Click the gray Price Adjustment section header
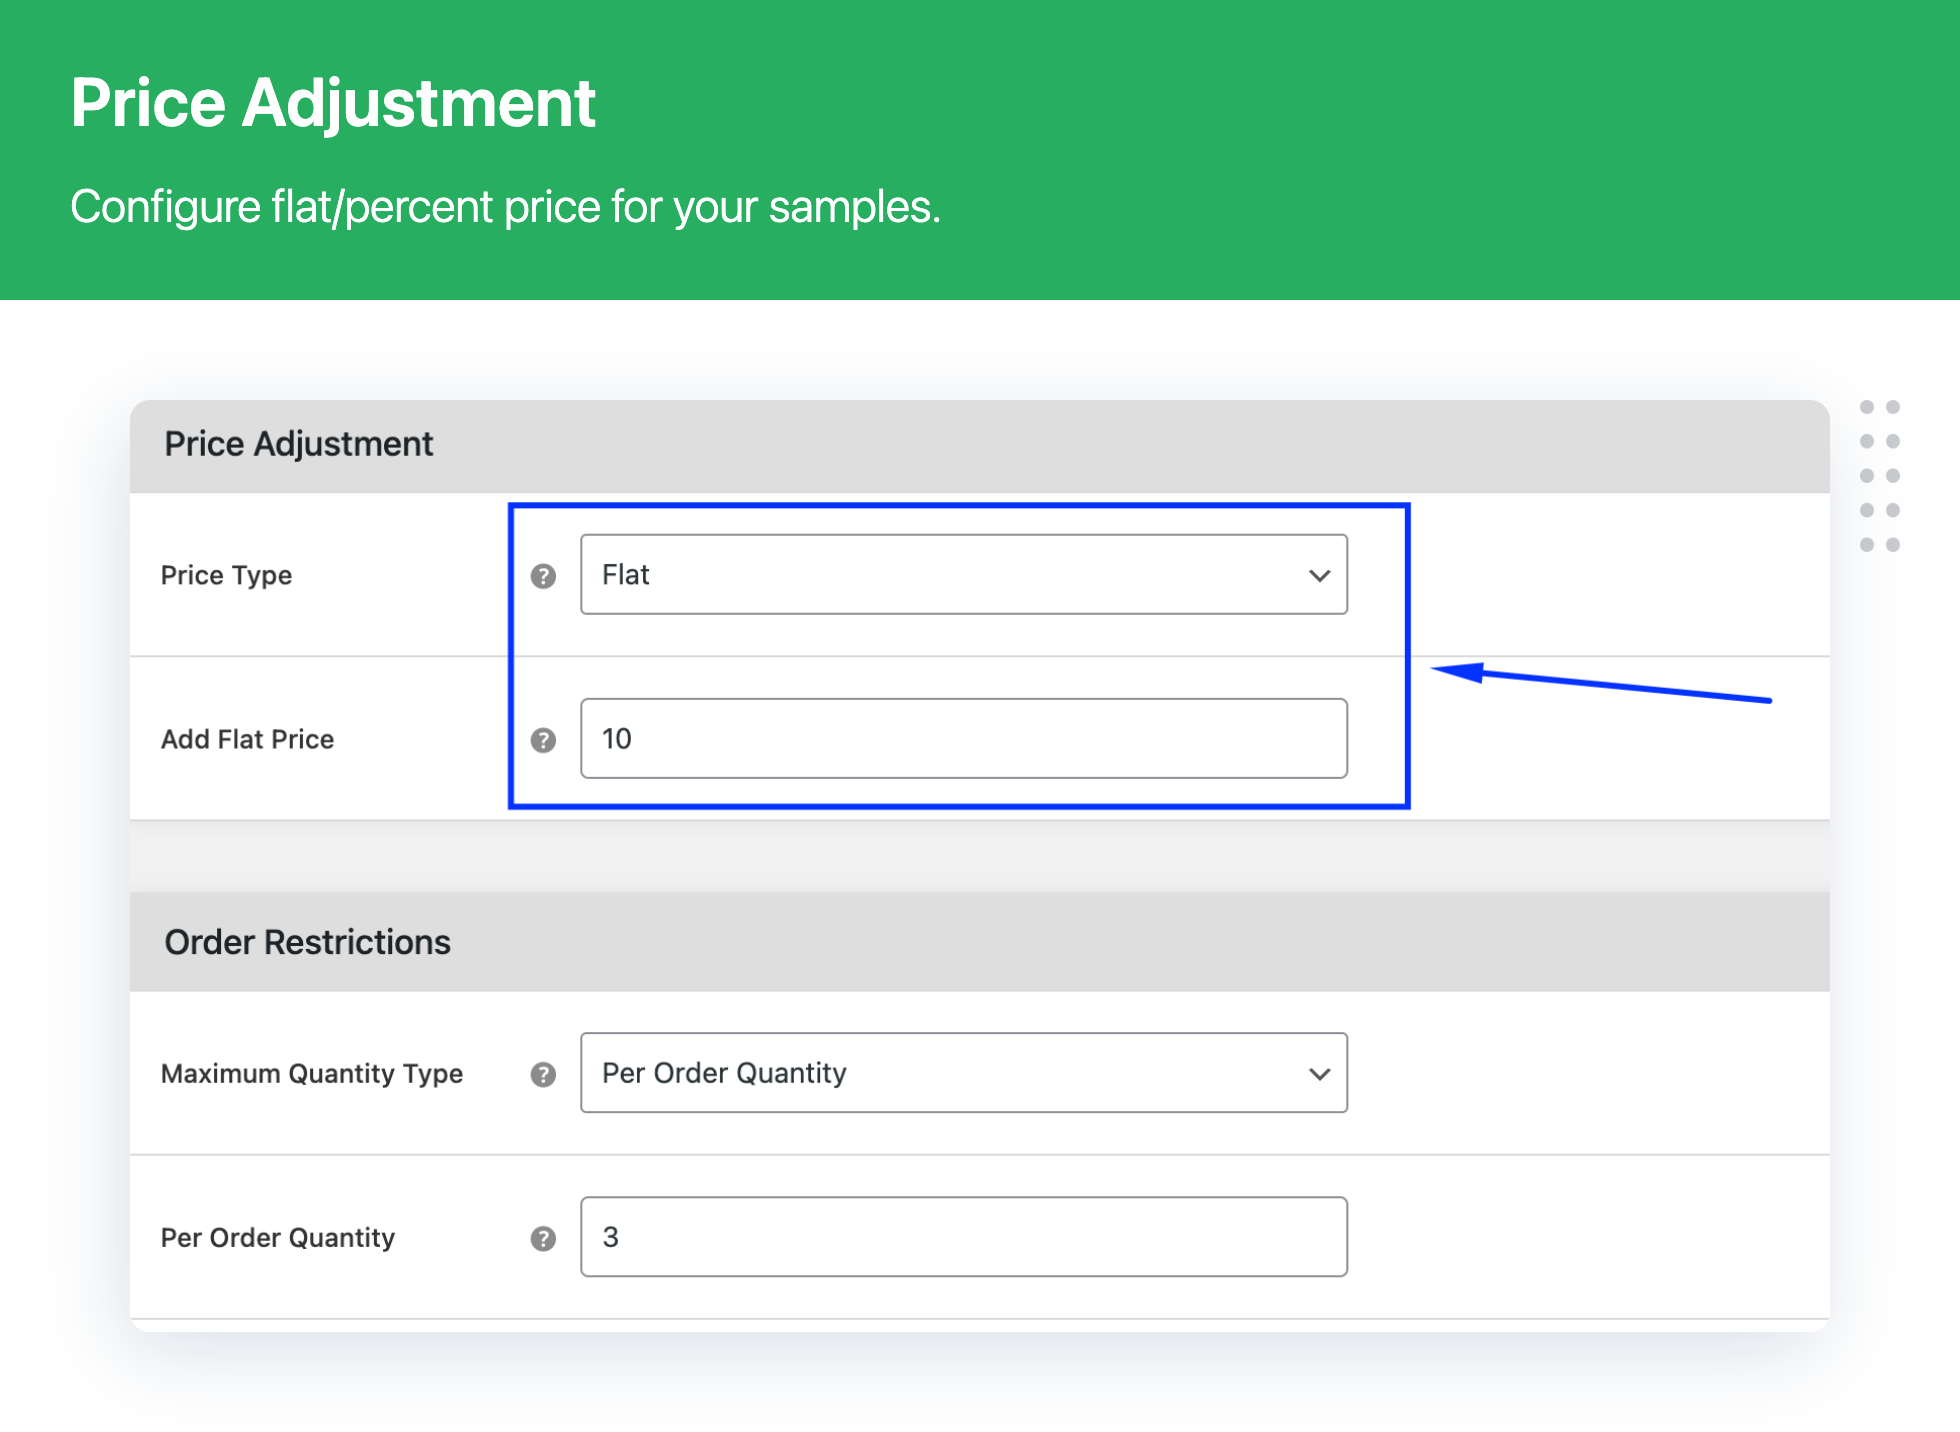Screen dimensions: 1960x1432 click(x=980, y=446)
